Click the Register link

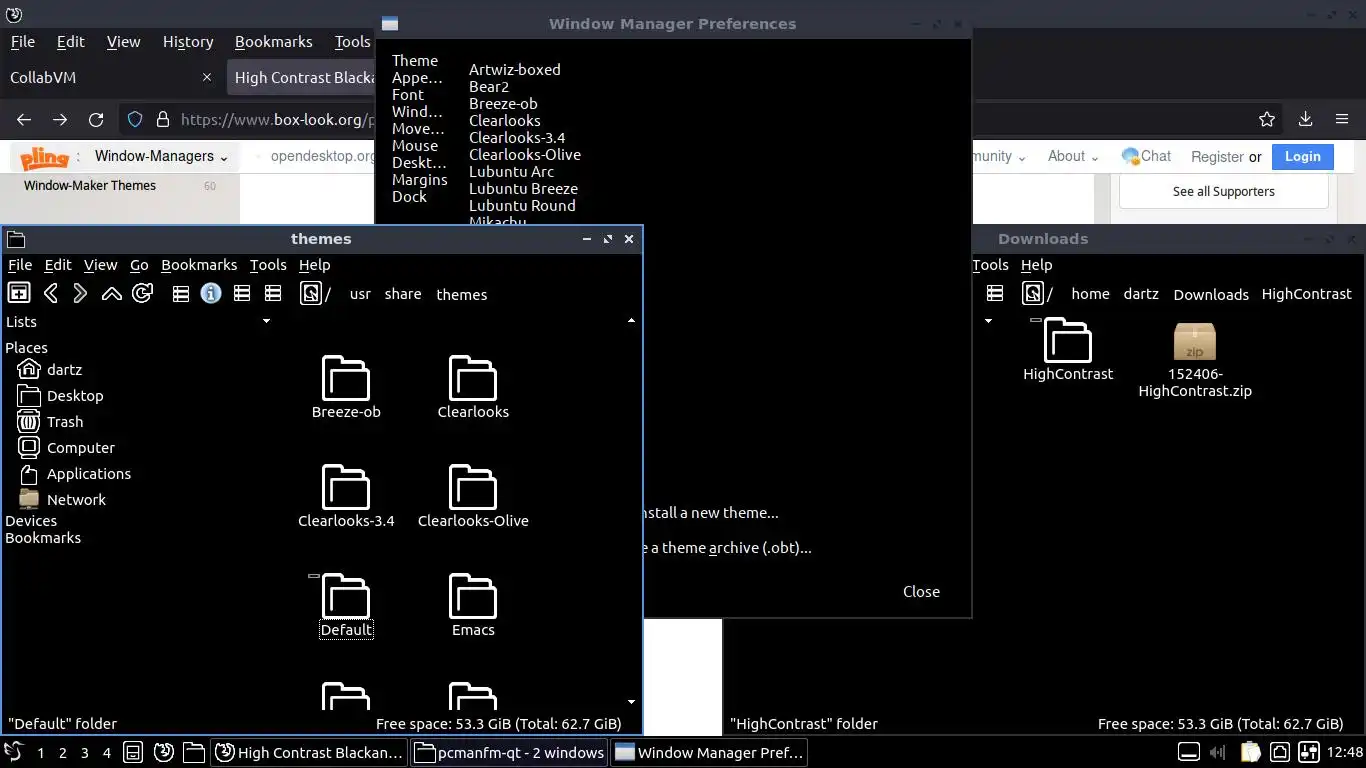coord(1217,156)
